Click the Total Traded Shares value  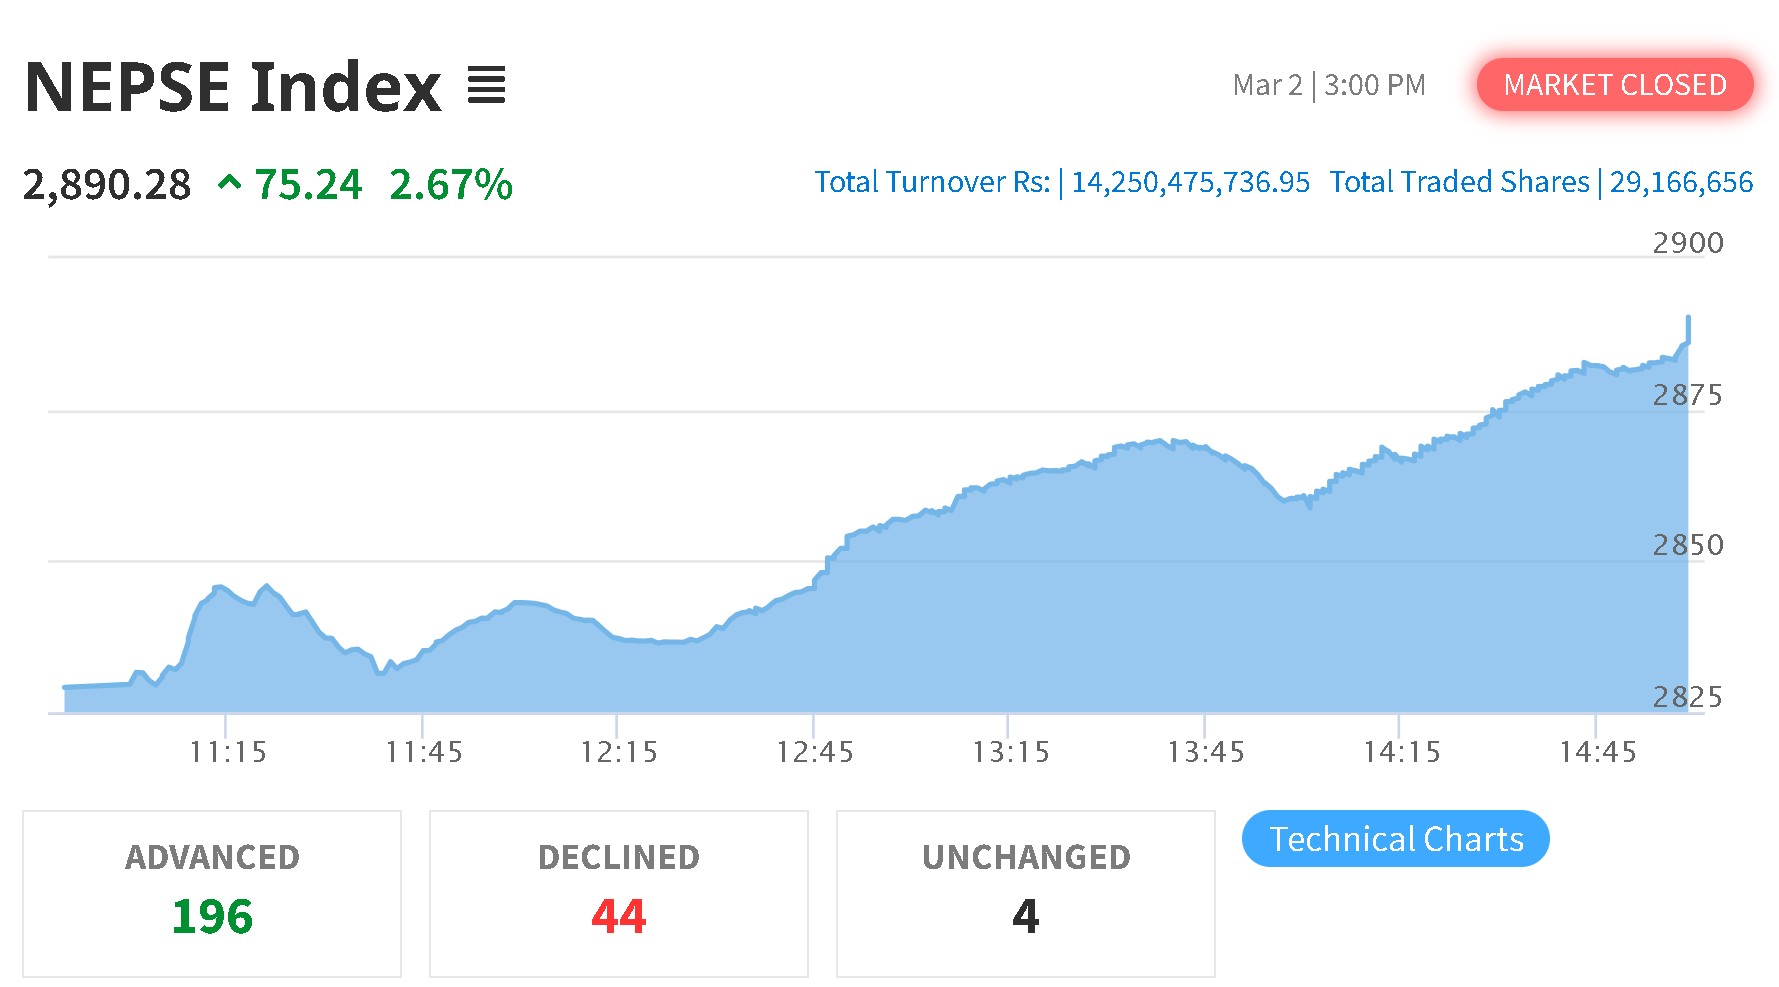1681,182
